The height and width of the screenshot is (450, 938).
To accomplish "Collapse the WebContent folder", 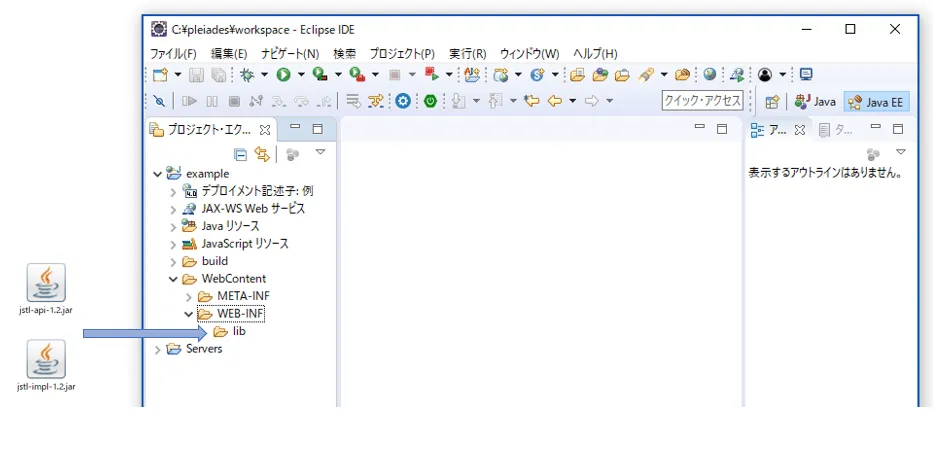I will pyautogui.click(x=173, y=279).
